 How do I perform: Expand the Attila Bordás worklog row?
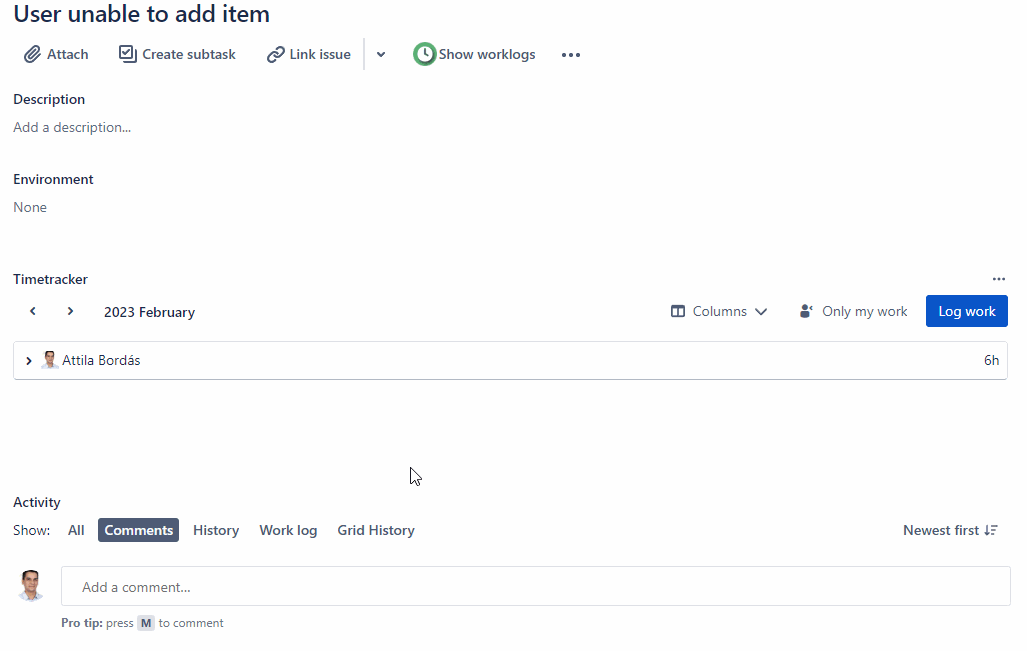click(x=28, y=361)
